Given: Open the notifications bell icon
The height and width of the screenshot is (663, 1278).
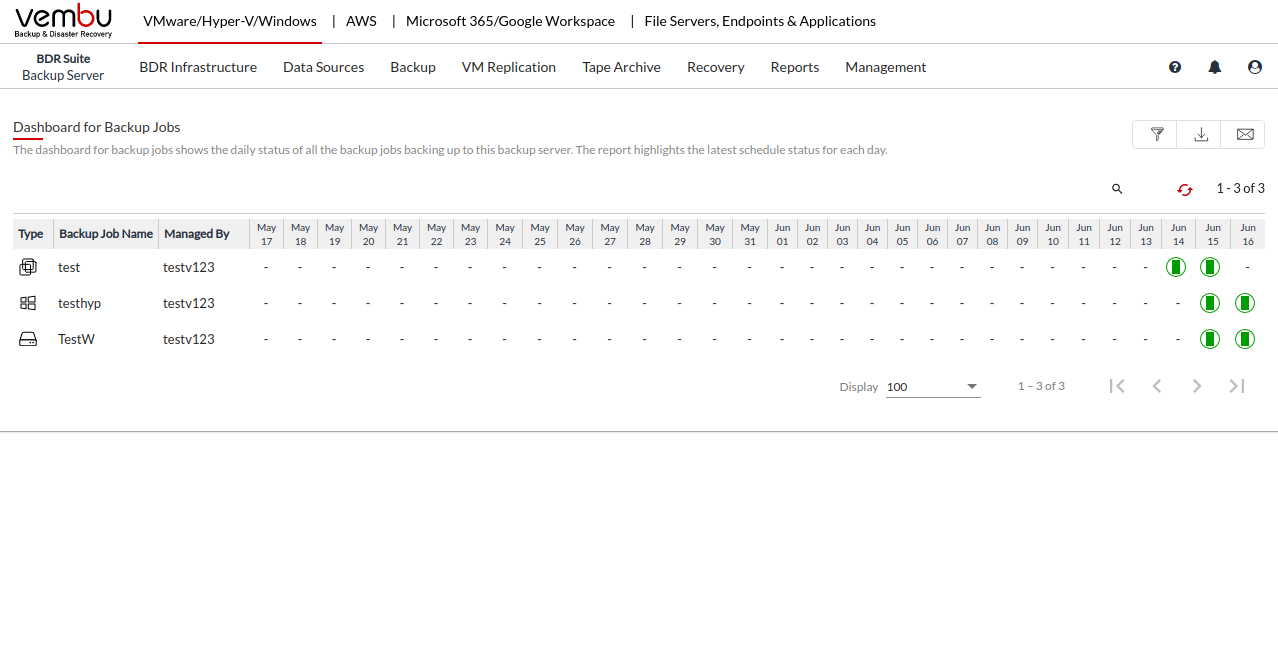Looking at the screenshot, I should click(1215, 67).
